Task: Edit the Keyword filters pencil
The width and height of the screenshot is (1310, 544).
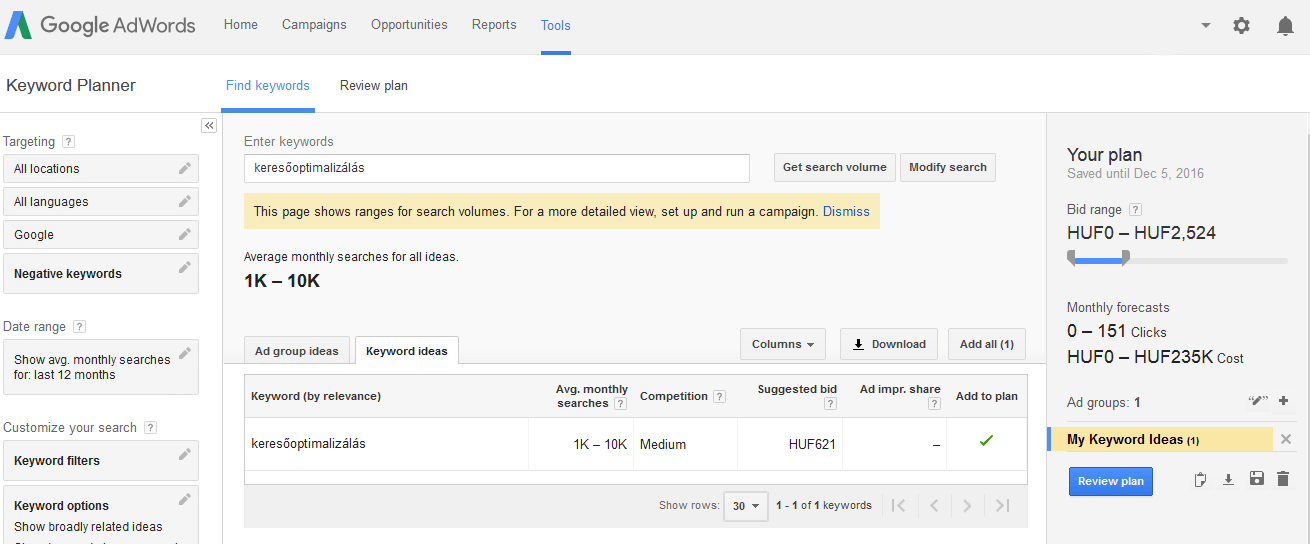Action: (184, 454)
